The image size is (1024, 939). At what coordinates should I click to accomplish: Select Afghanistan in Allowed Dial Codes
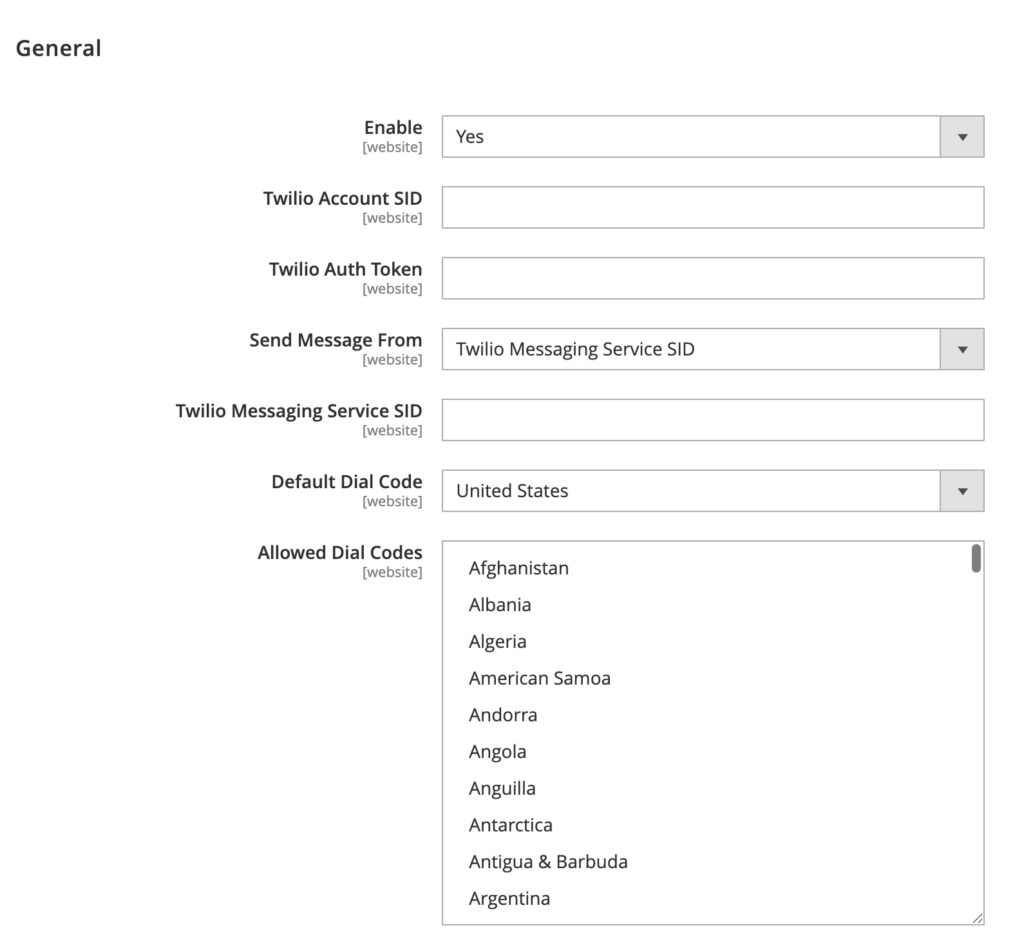(519, 568)
